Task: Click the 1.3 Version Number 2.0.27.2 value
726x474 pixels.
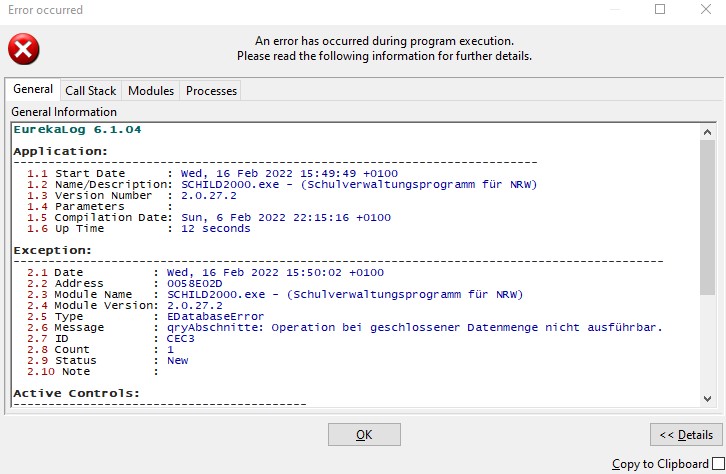Action: (209, 195)
